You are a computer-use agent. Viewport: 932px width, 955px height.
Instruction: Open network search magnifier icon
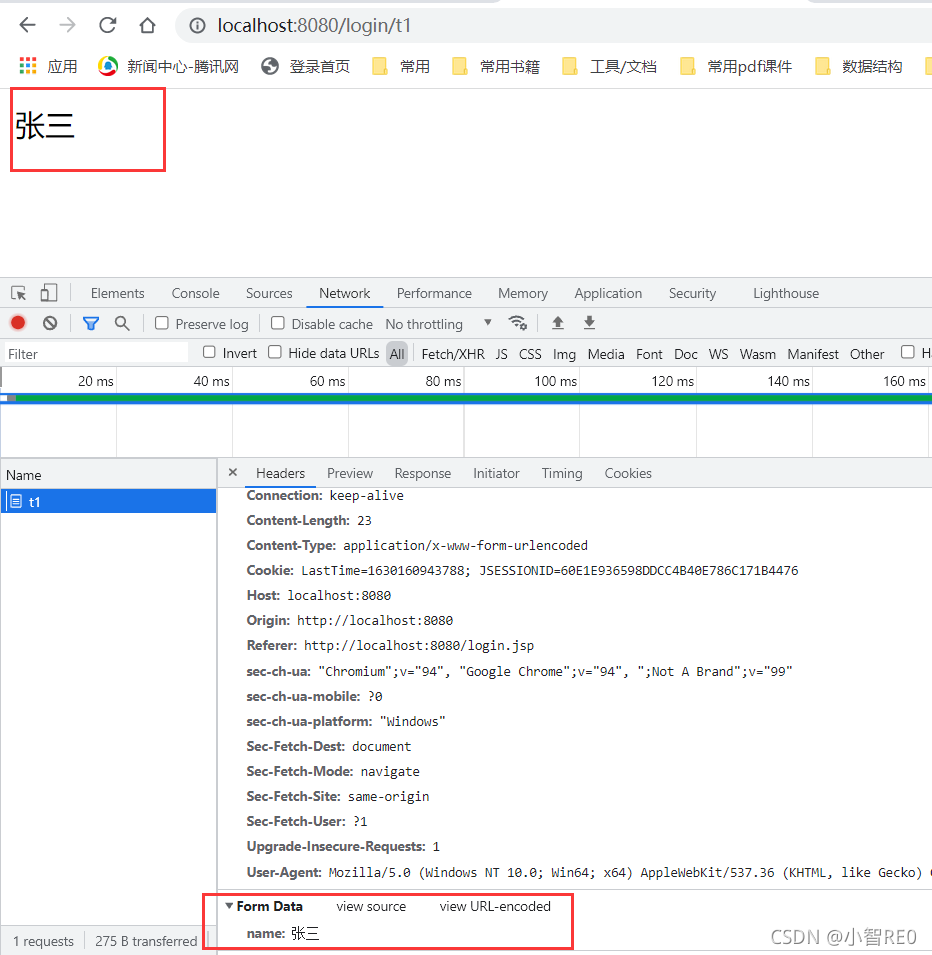tap(122, 323)
